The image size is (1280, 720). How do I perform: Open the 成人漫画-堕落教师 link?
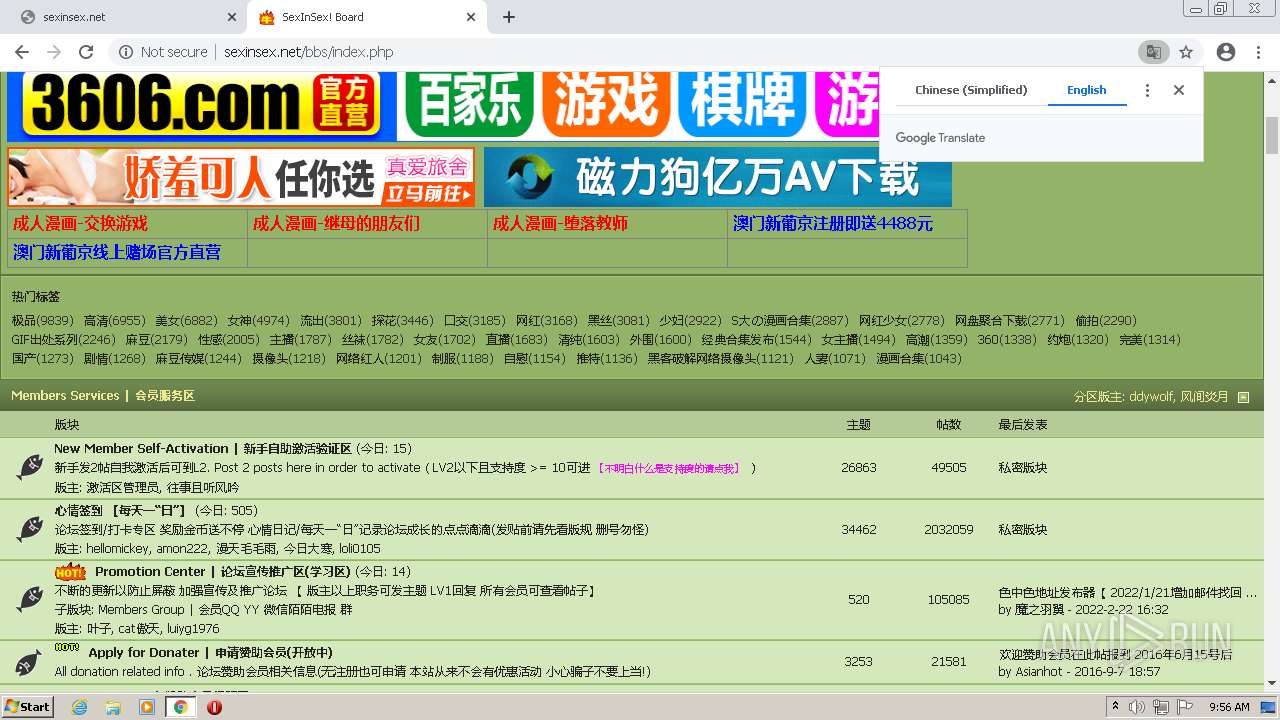click(x=560, y=223)
